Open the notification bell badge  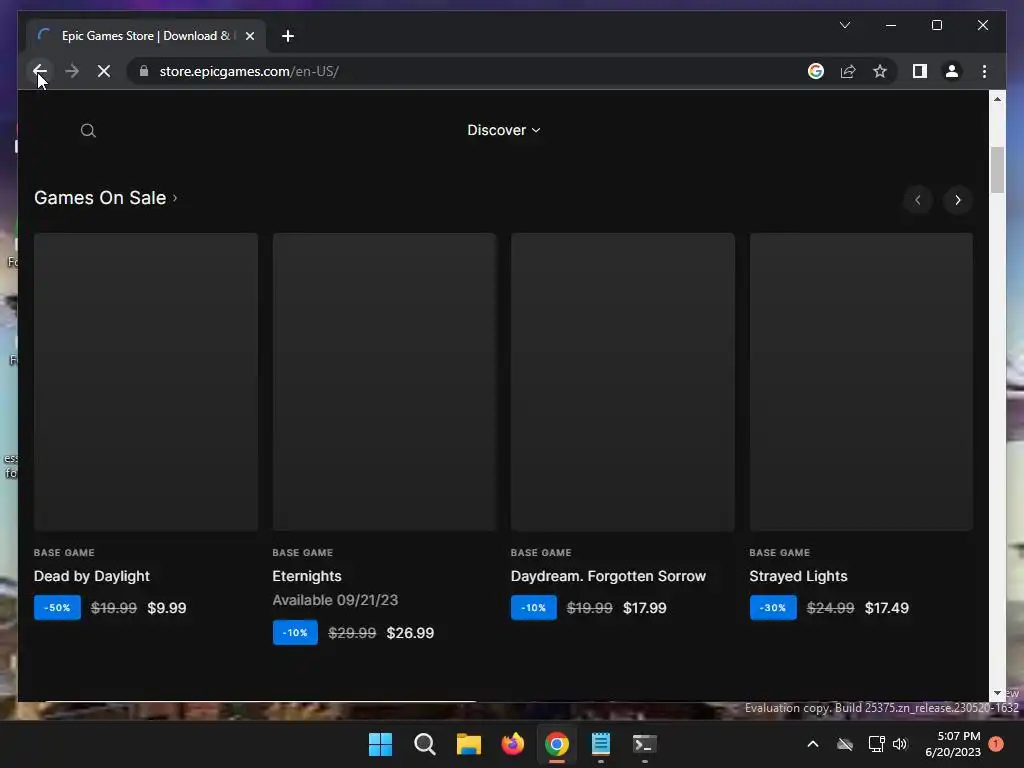996,744
